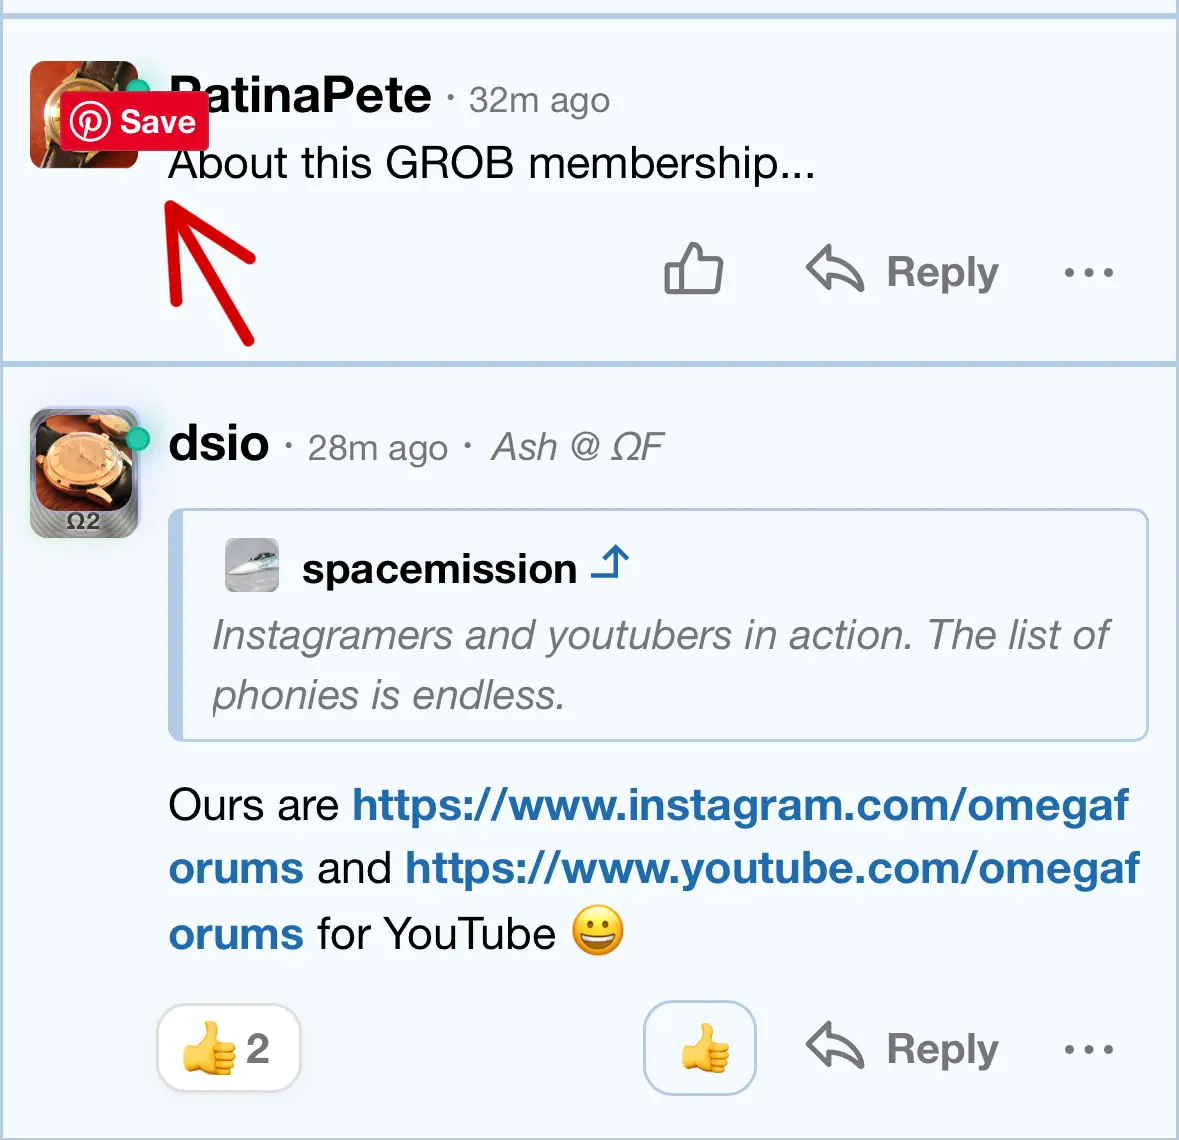Viewport: 1179px width, 1140px height.
Task: Click the Pinterest Save button
Action: (135, 122)
